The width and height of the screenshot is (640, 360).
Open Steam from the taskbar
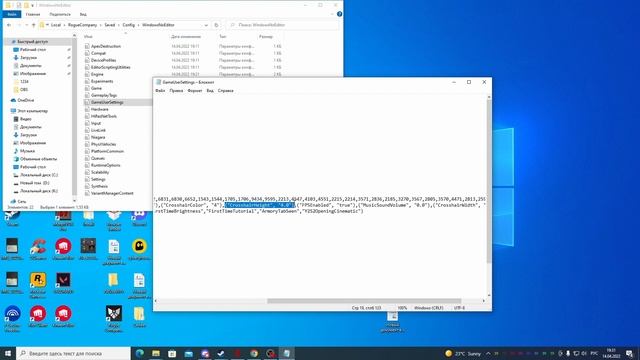coord(221,353)
